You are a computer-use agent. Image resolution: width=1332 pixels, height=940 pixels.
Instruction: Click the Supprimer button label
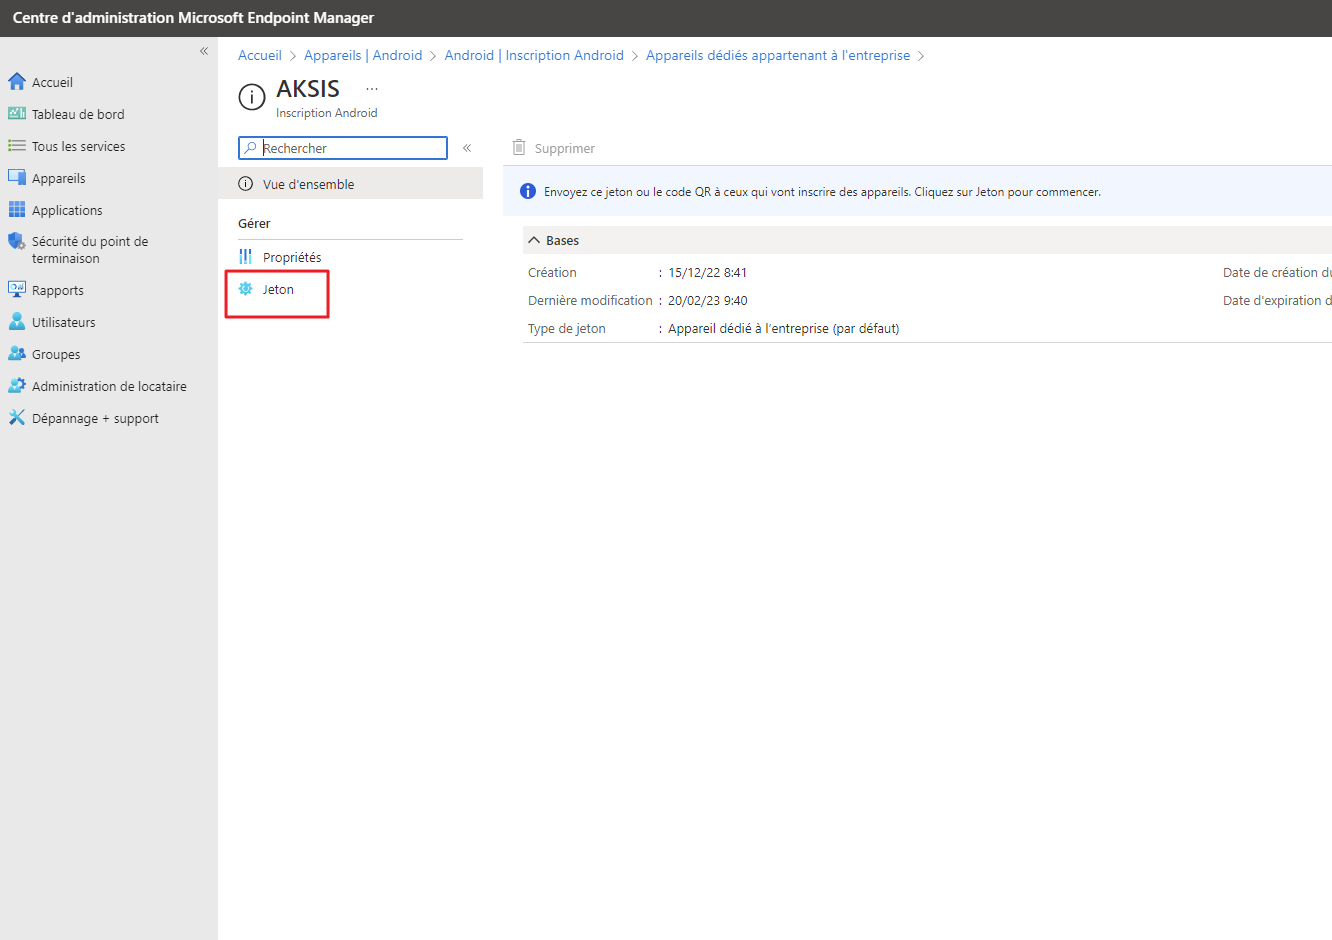tap(565, 148)
